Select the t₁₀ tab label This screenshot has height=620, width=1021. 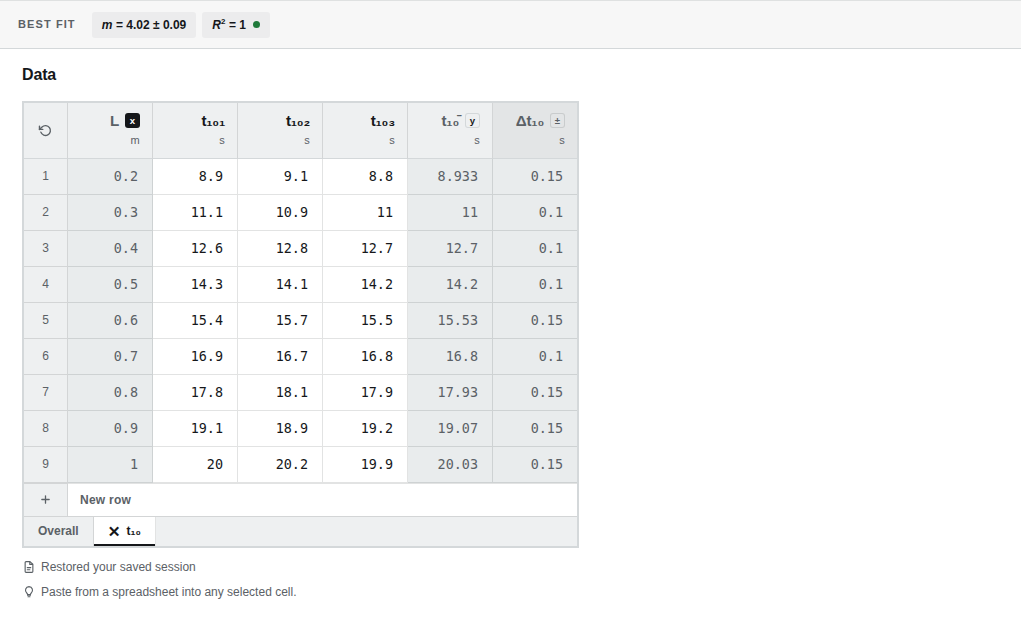pos(133,531)
